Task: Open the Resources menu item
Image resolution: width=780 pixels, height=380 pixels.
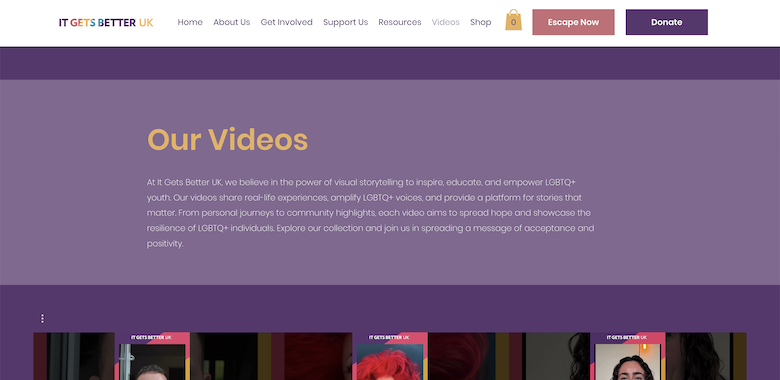Action: point(400,22)
